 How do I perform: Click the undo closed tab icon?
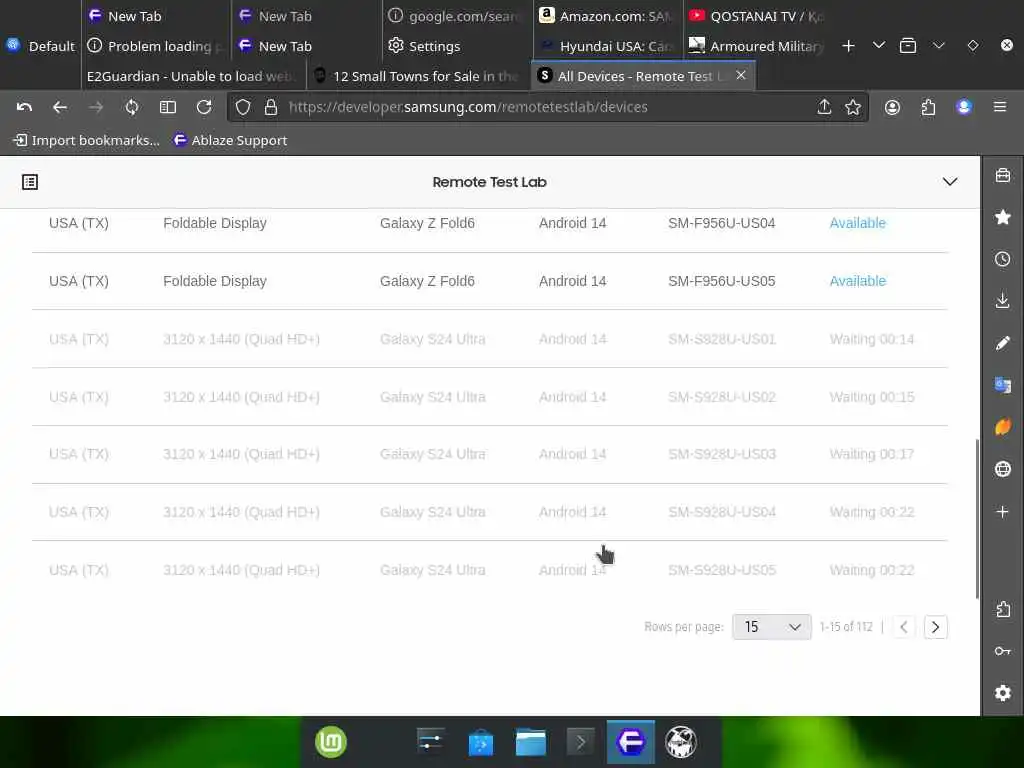[x=24, y=107]
